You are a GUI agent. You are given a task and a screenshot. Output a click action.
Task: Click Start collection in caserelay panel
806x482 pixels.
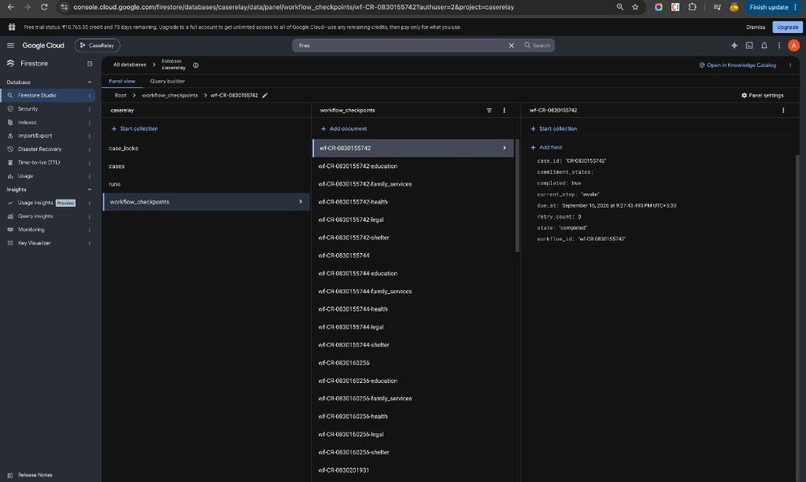(135, 128)
